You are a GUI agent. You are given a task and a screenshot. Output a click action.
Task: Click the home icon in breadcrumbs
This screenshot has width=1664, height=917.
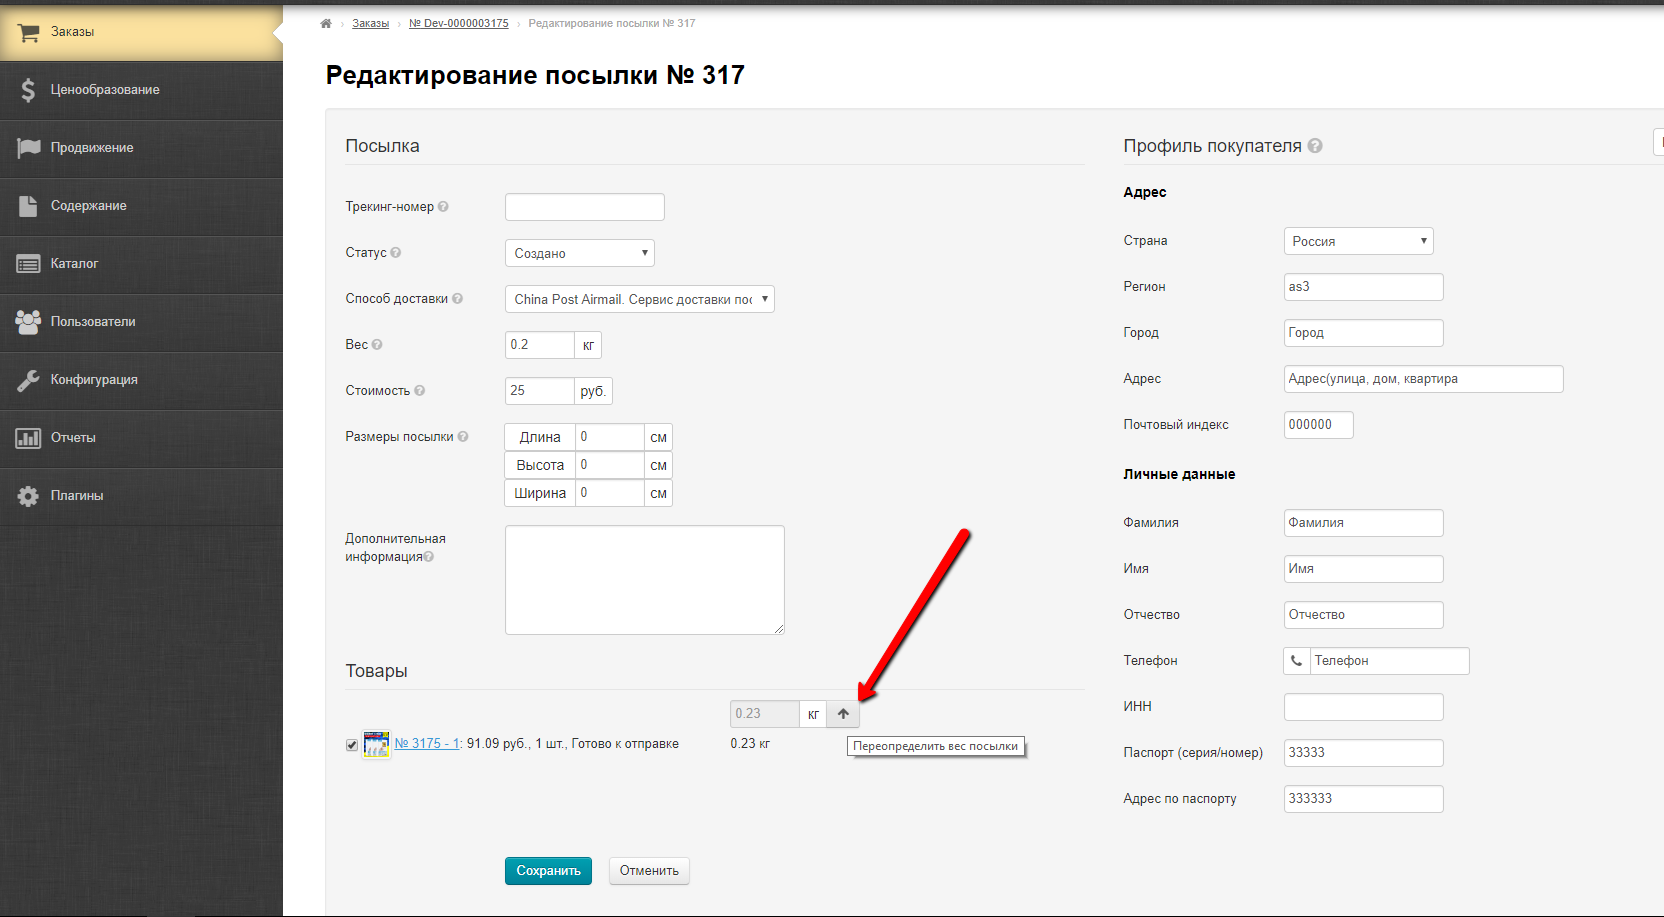click(325, 23)
